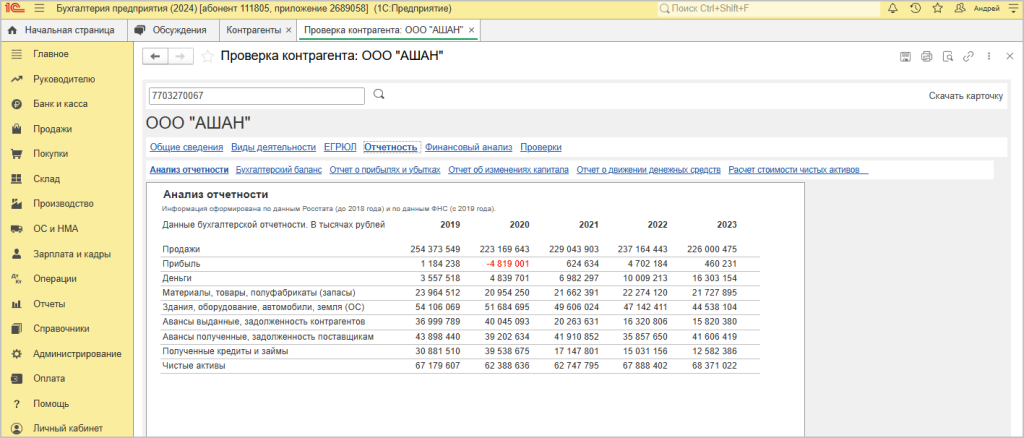The width and height of the screenshot is (1024, 438).
Task: Open Финансовый анализ section
Action: point(469,147)
